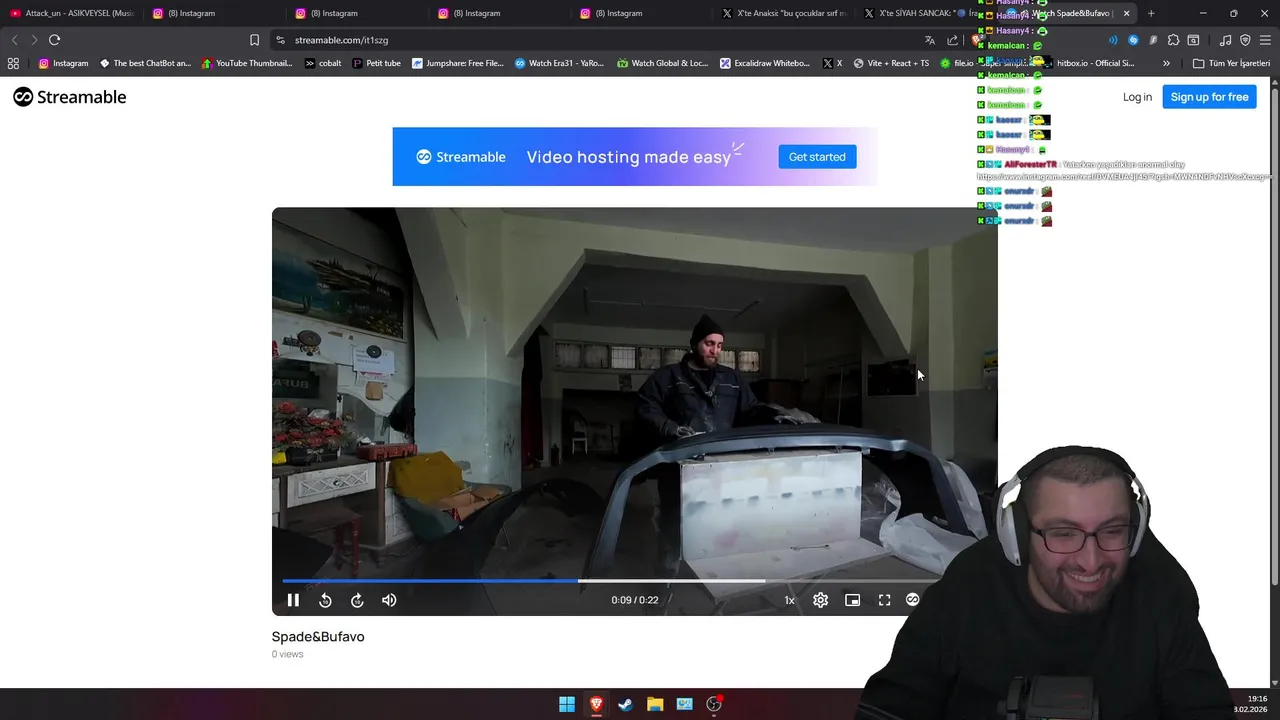Click the translate page icon
This screenshot has height=720, width=1280.
point(930,40)
